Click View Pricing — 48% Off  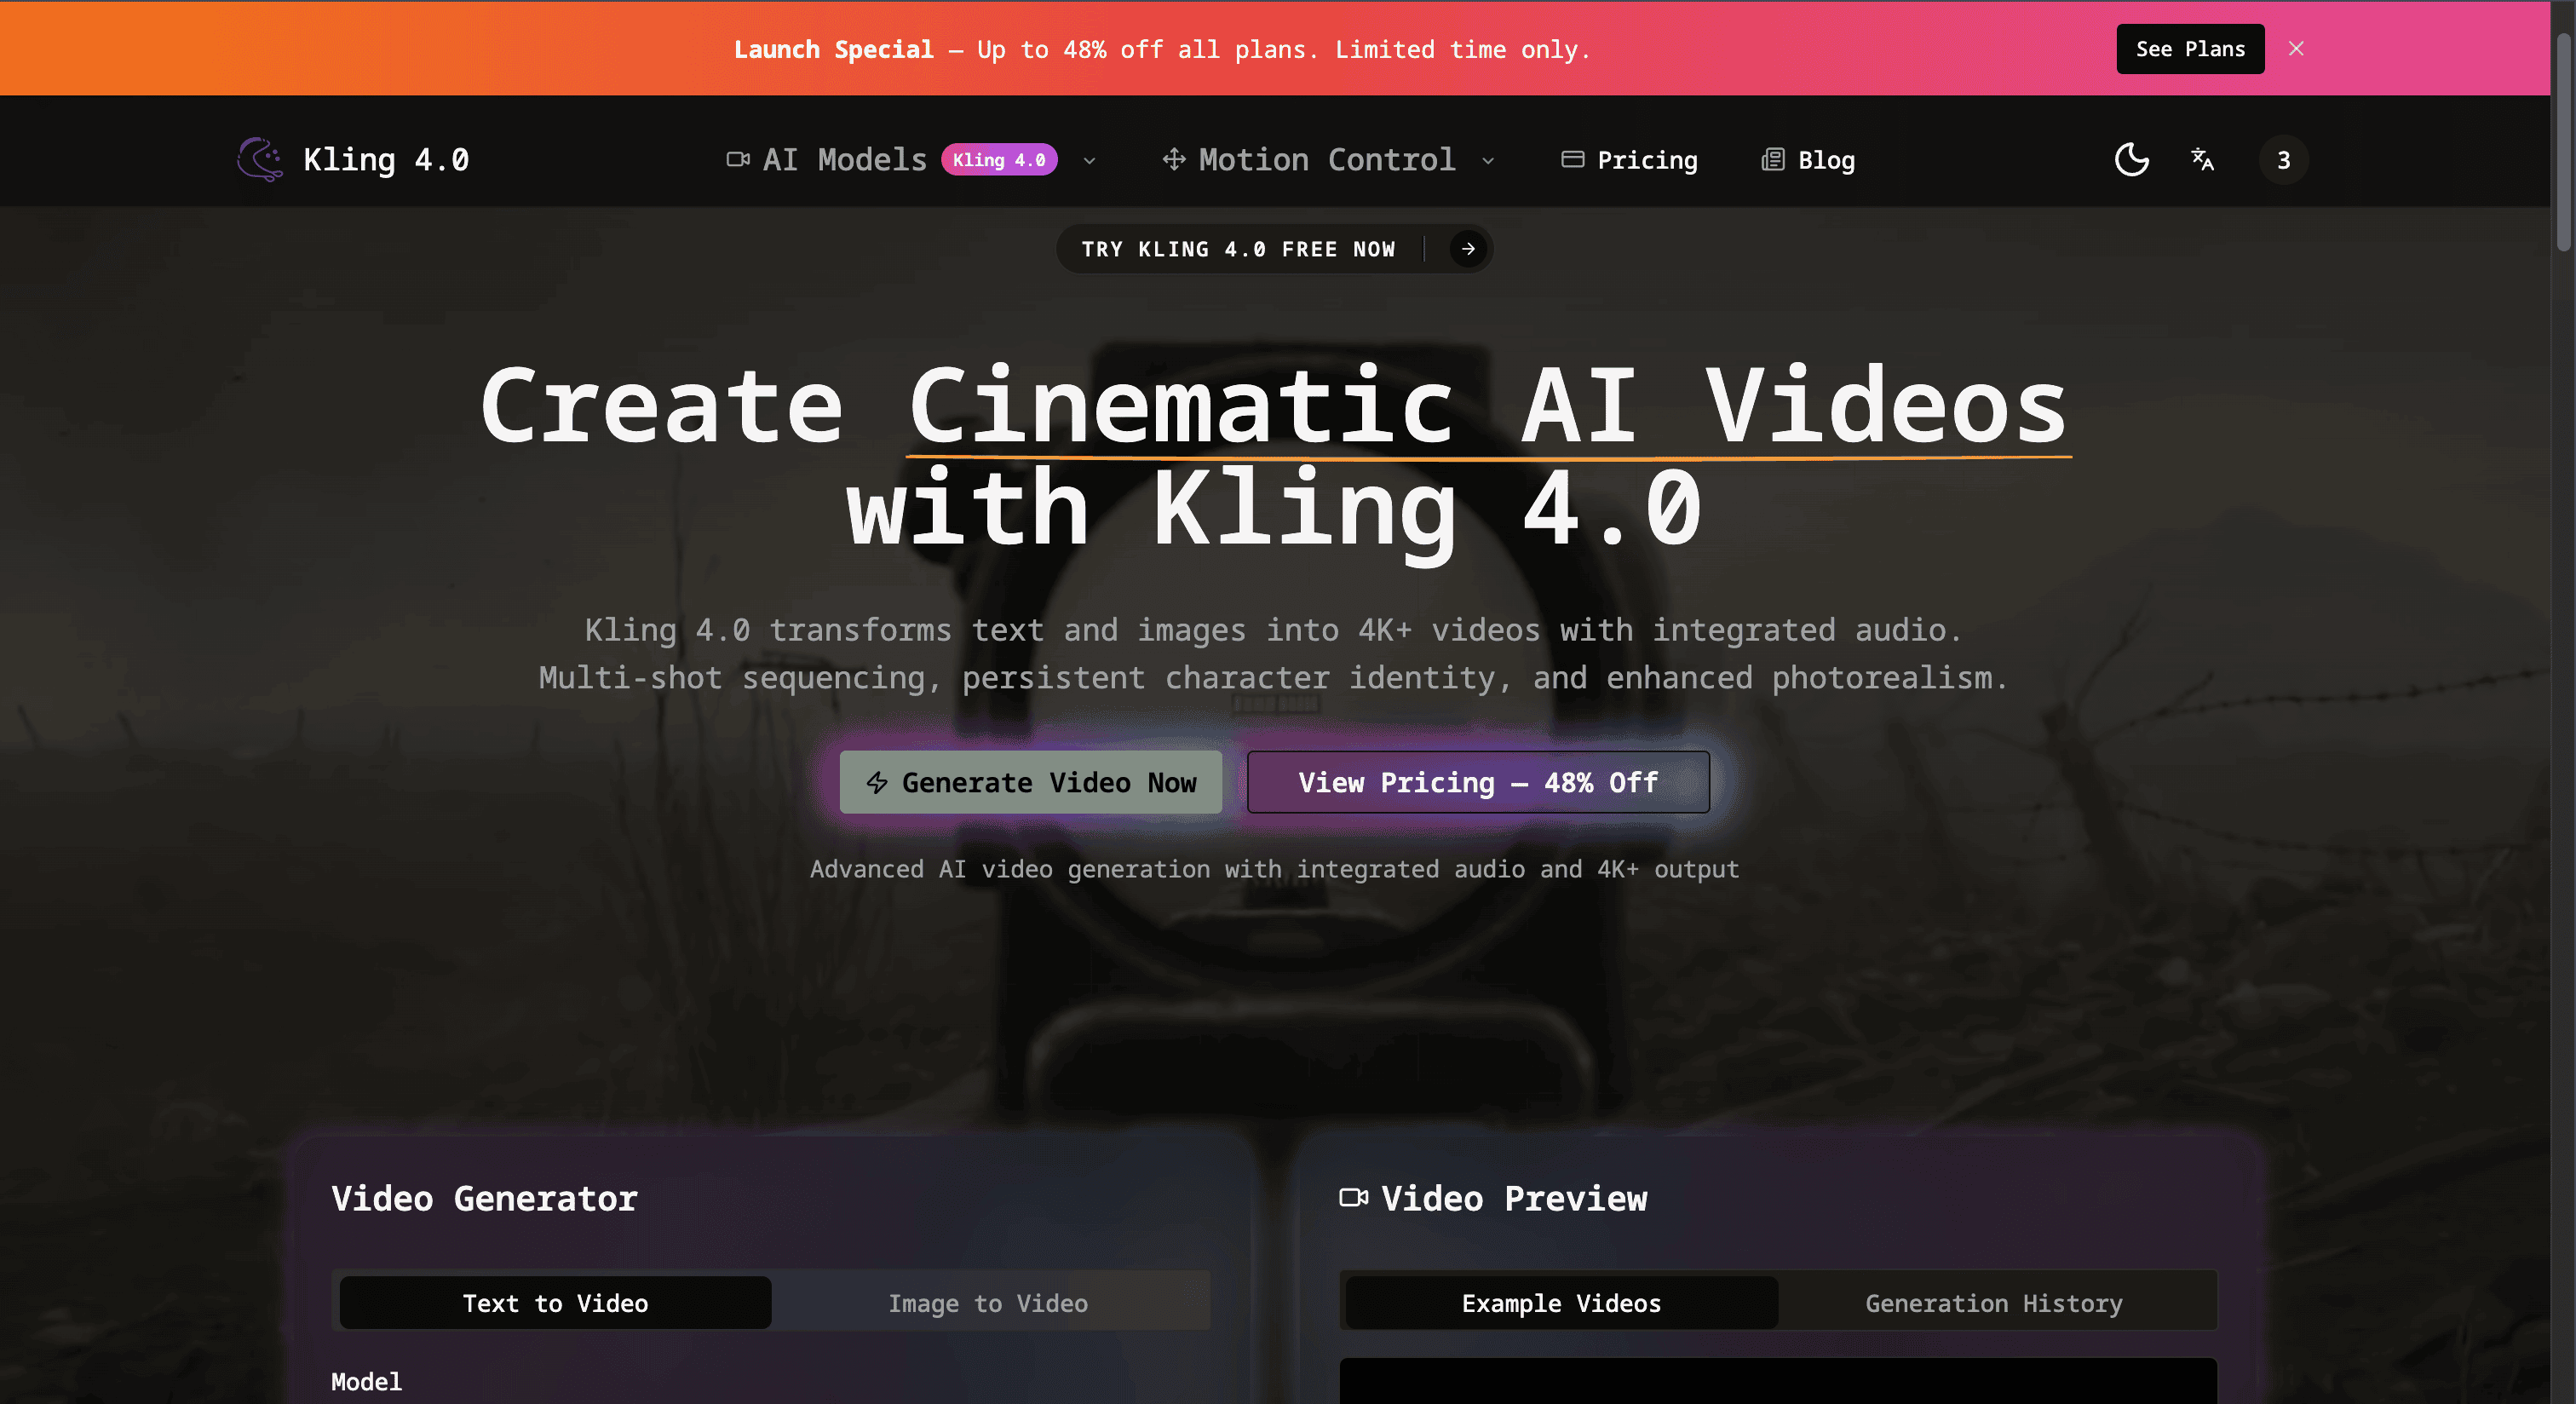1477,782
